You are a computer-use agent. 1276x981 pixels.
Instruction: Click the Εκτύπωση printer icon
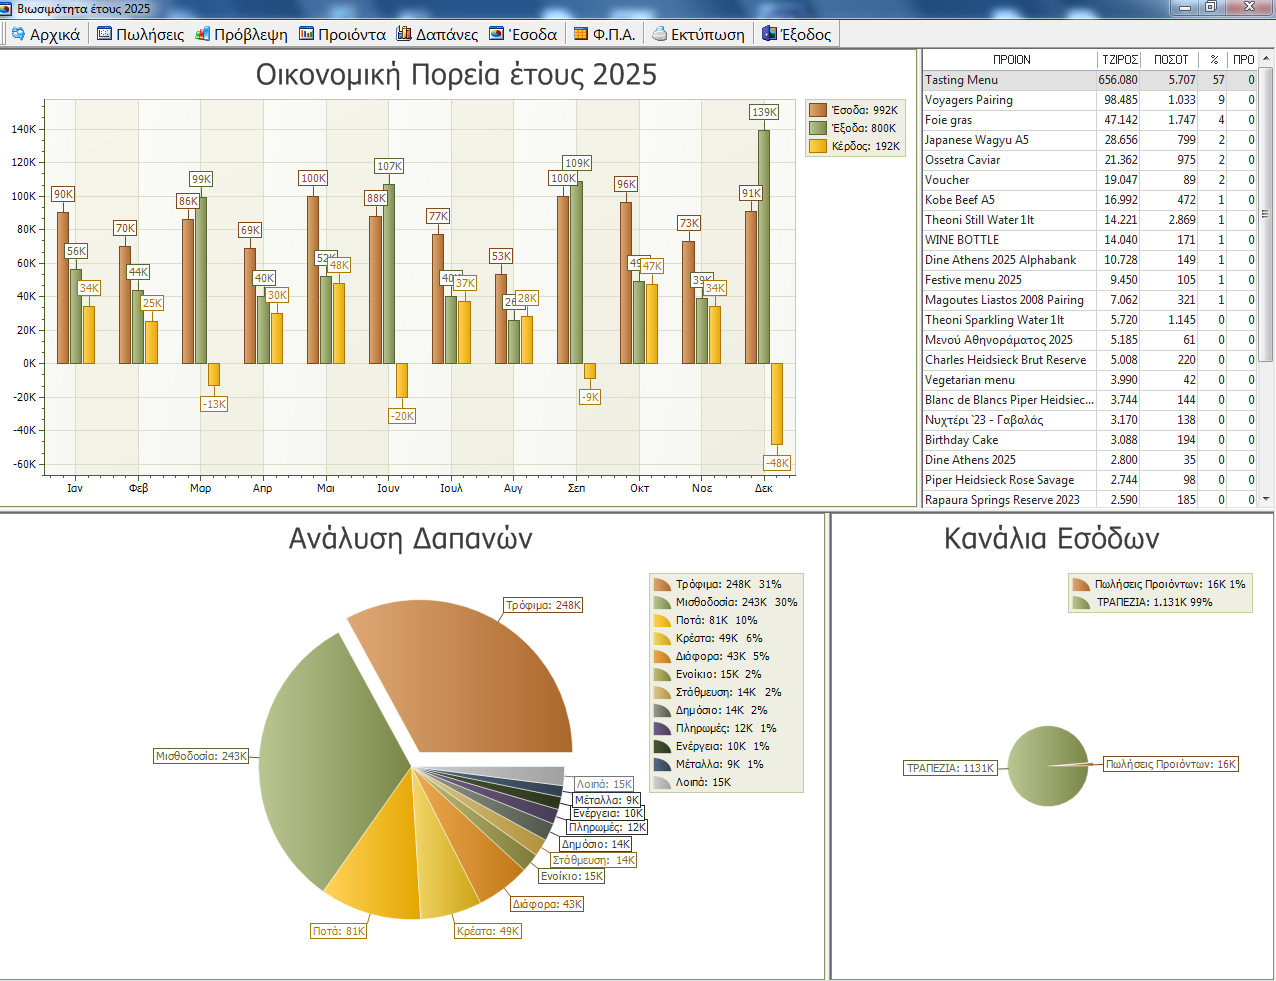coord(659,34)
